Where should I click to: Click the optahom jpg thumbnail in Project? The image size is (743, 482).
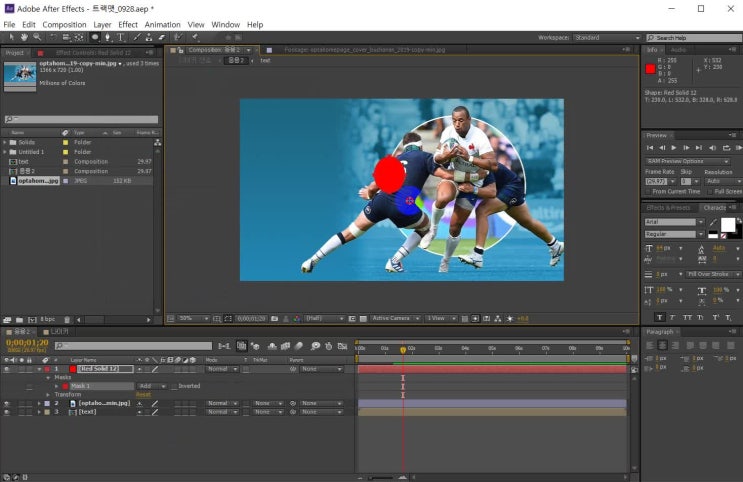(x=20, y=75)
